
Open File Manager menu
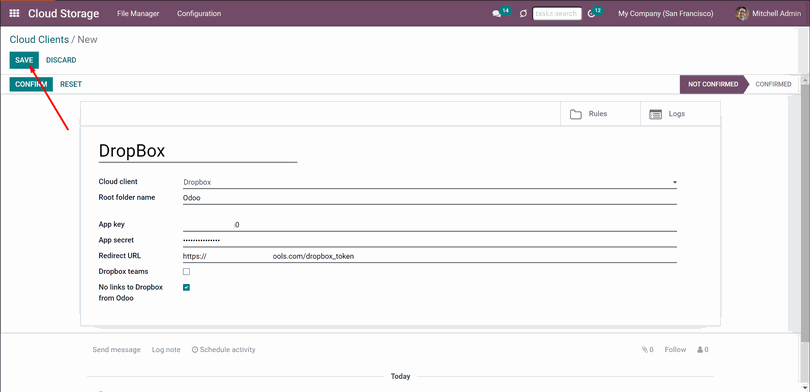click(x=138, y=13)
